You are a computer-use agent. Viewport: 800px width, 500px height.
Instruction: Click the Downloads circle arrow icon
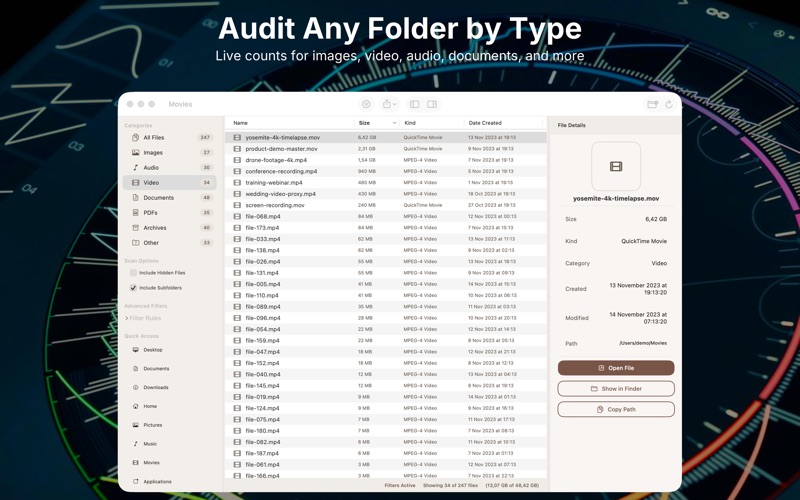135,387
